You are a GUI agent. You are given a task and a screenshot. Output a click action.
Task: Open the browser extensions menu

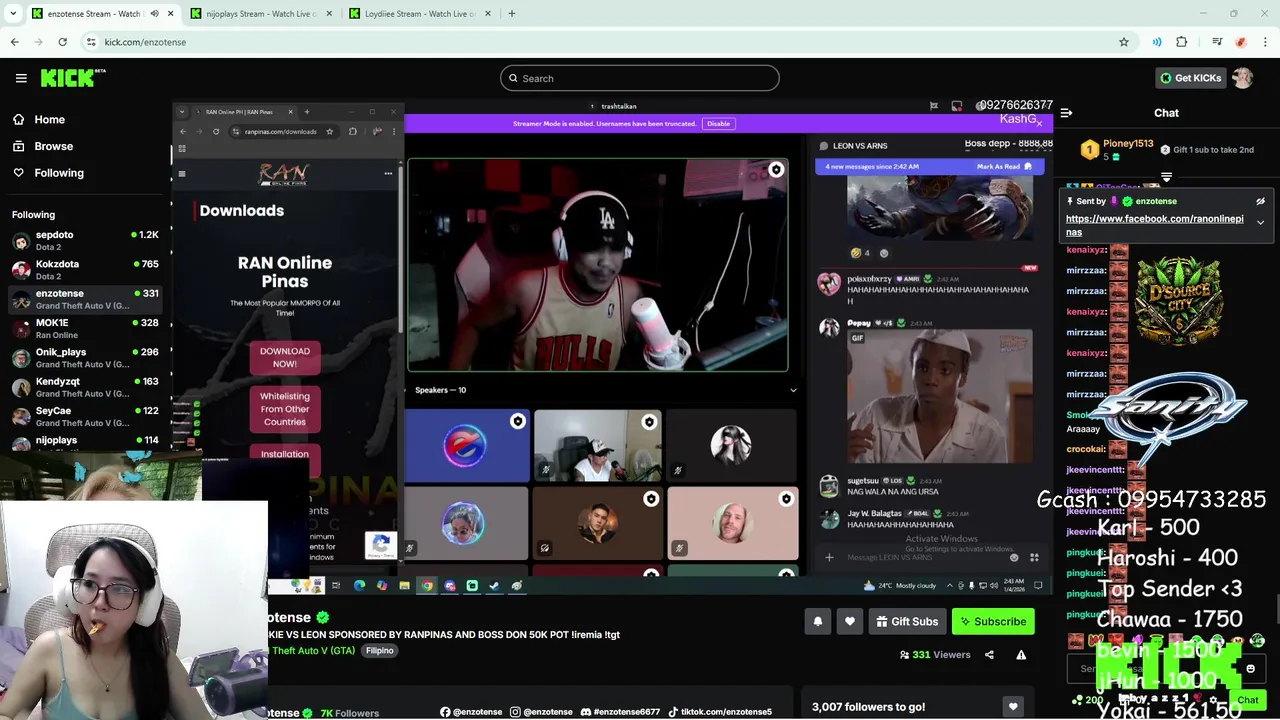pos(1182,42)
